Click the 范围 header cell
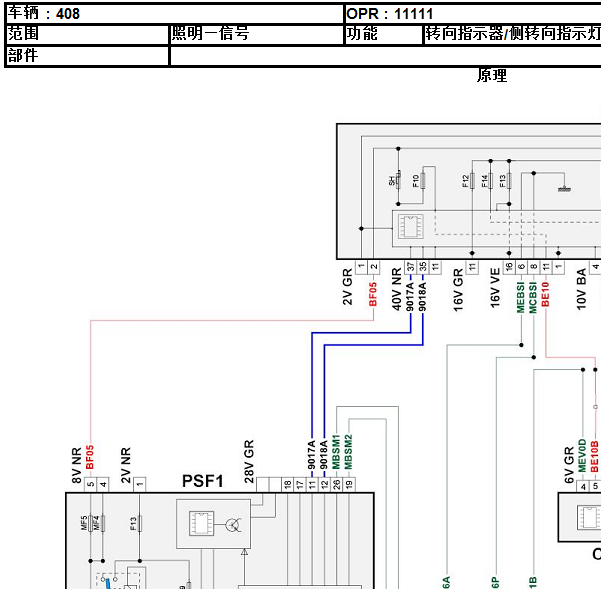Viewport: 601px width, 589px height. click(x=87, y=34)
